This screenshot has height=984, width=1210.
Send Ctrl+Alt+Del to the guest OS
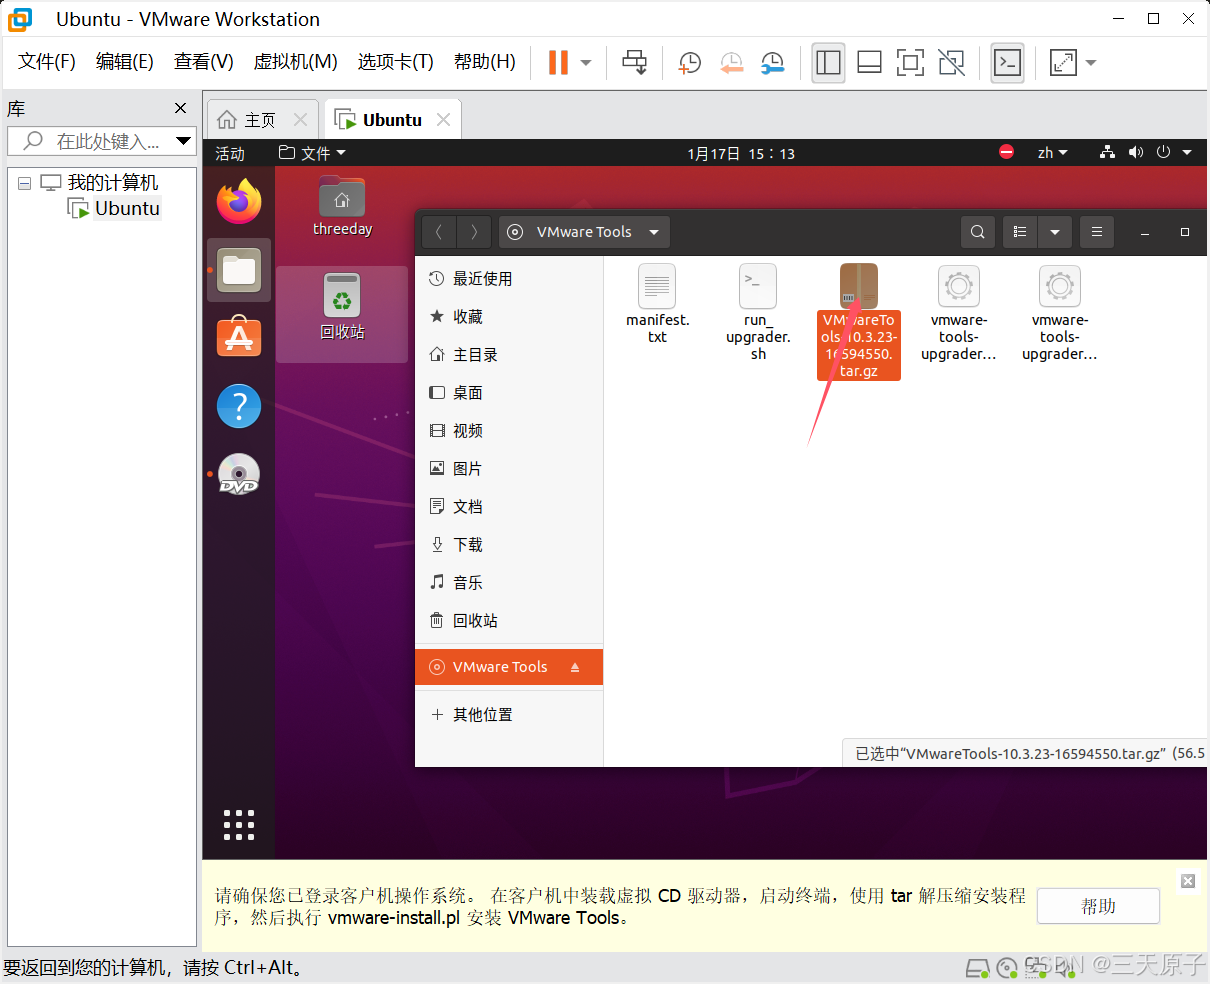[634, 62]
